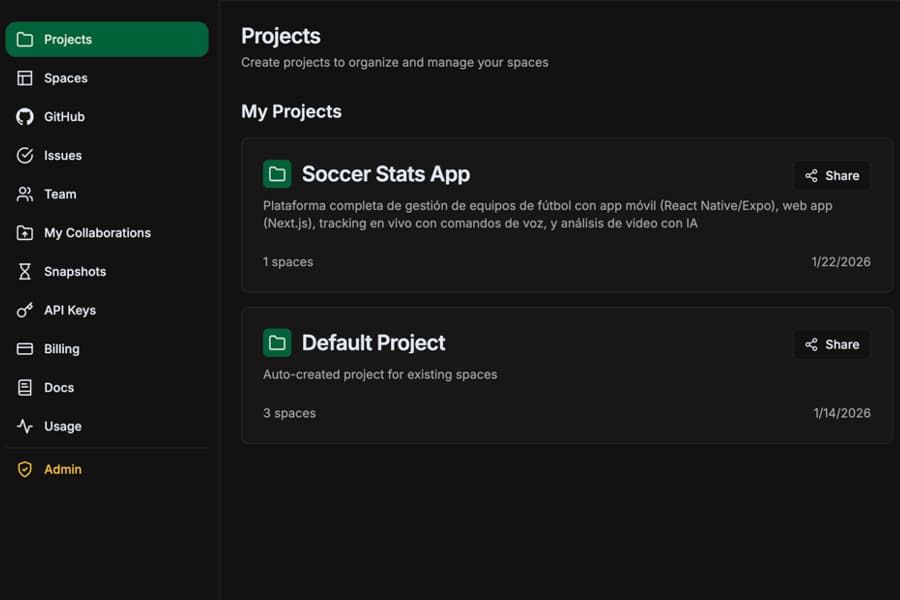This screenshot has height=600, width=900.
Task: Click the GitHub icon in the sidebar
Action: click(25, 116)
